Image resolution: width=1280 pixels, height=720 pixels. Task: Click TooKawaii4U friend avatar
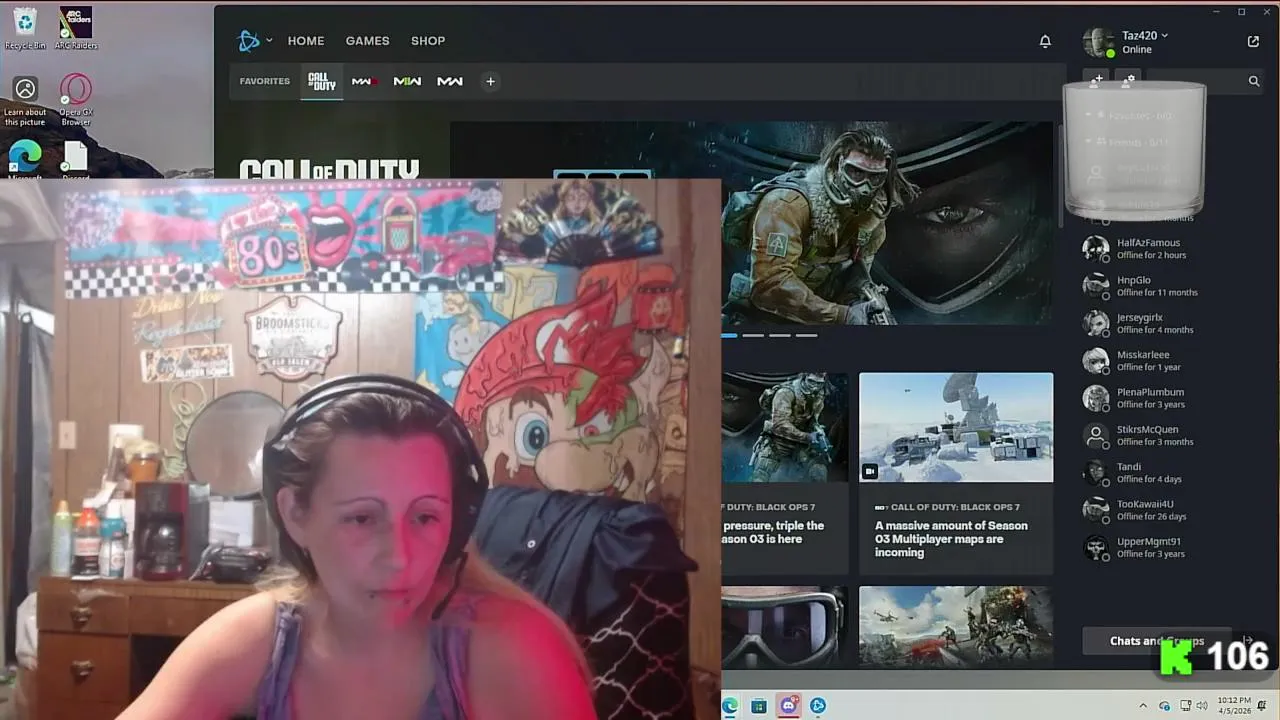coord(1096,509)
